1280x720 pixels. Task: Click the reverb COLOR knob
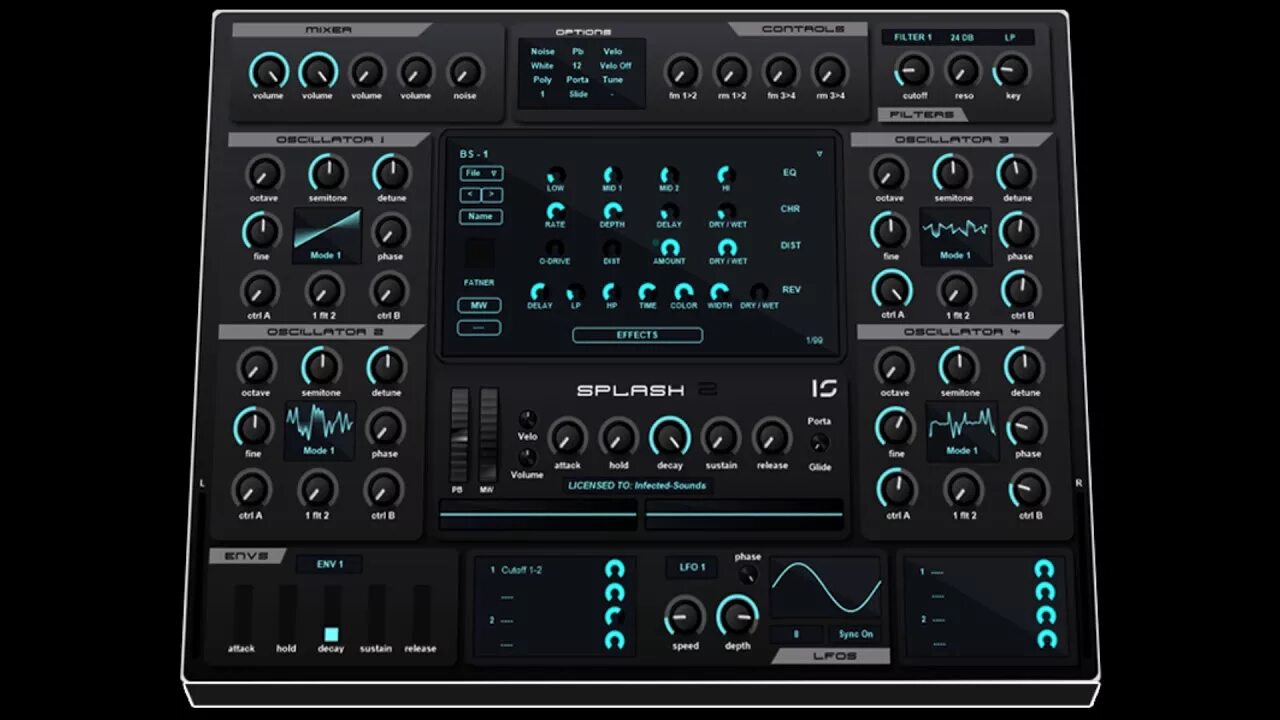tap(684, 291)
